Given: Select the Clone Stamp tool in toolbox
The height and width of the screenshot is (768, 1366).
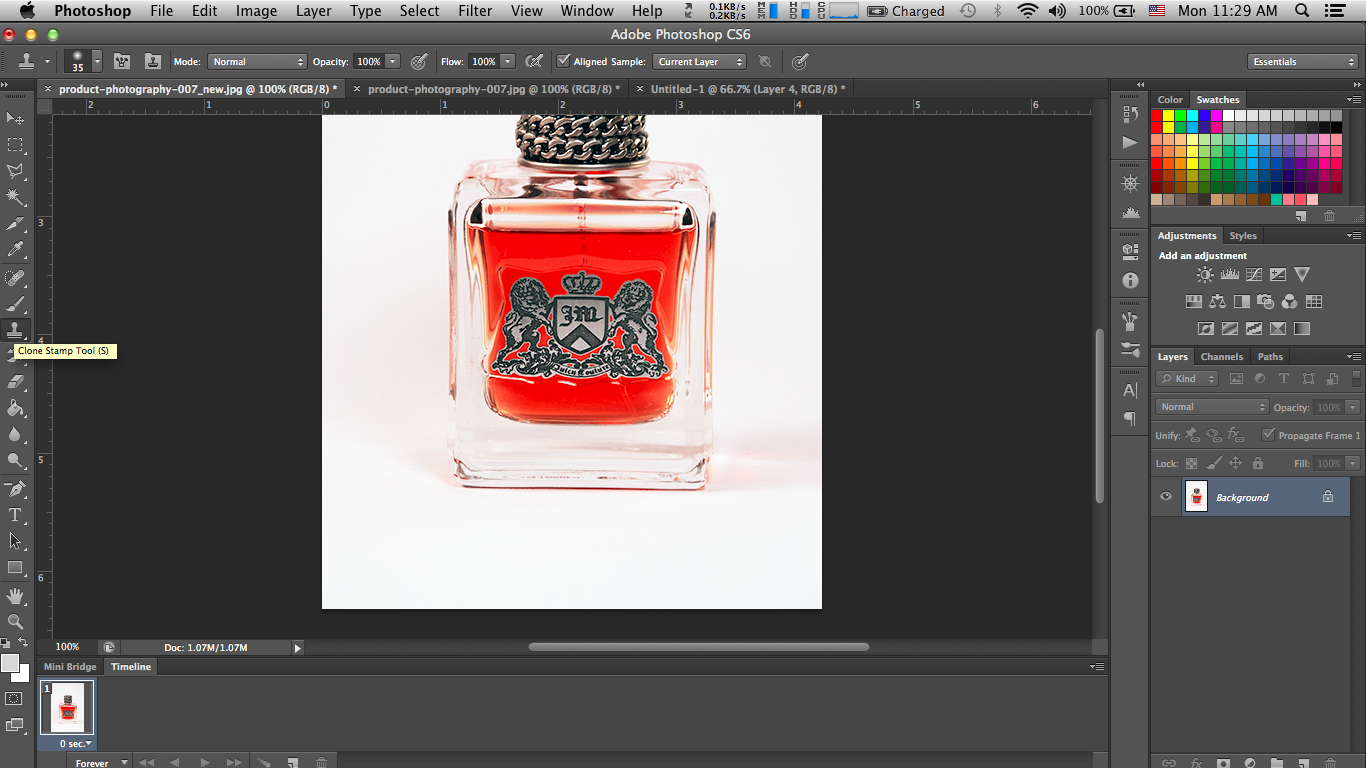Looking at the screenshot, I should (15, 329).
